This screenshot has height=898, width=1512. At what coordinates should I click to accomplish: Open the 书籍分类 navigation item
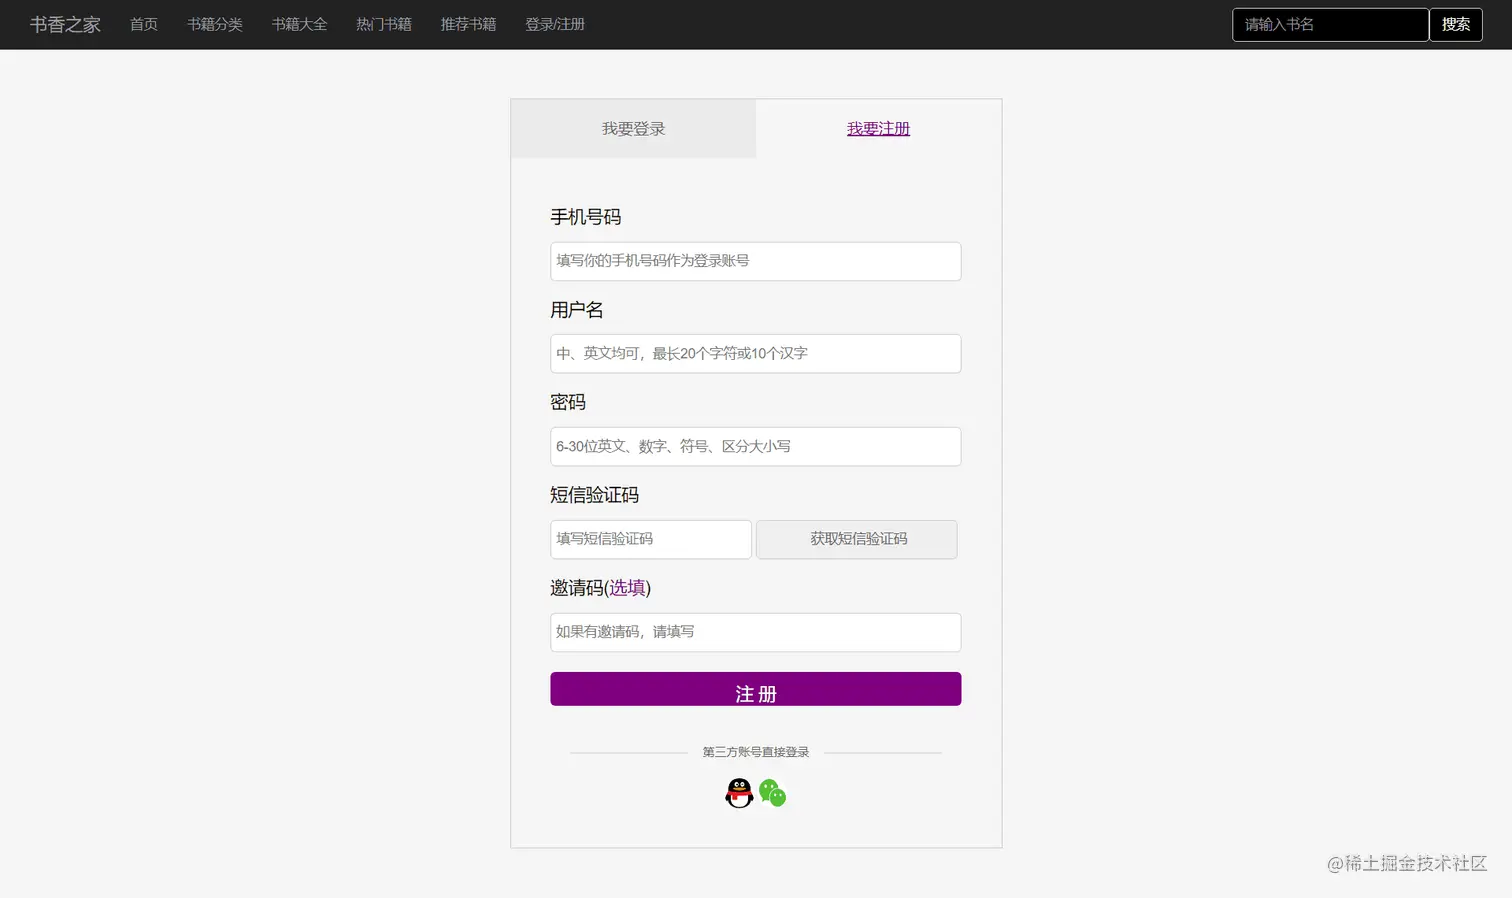click(x=214, y=24)
